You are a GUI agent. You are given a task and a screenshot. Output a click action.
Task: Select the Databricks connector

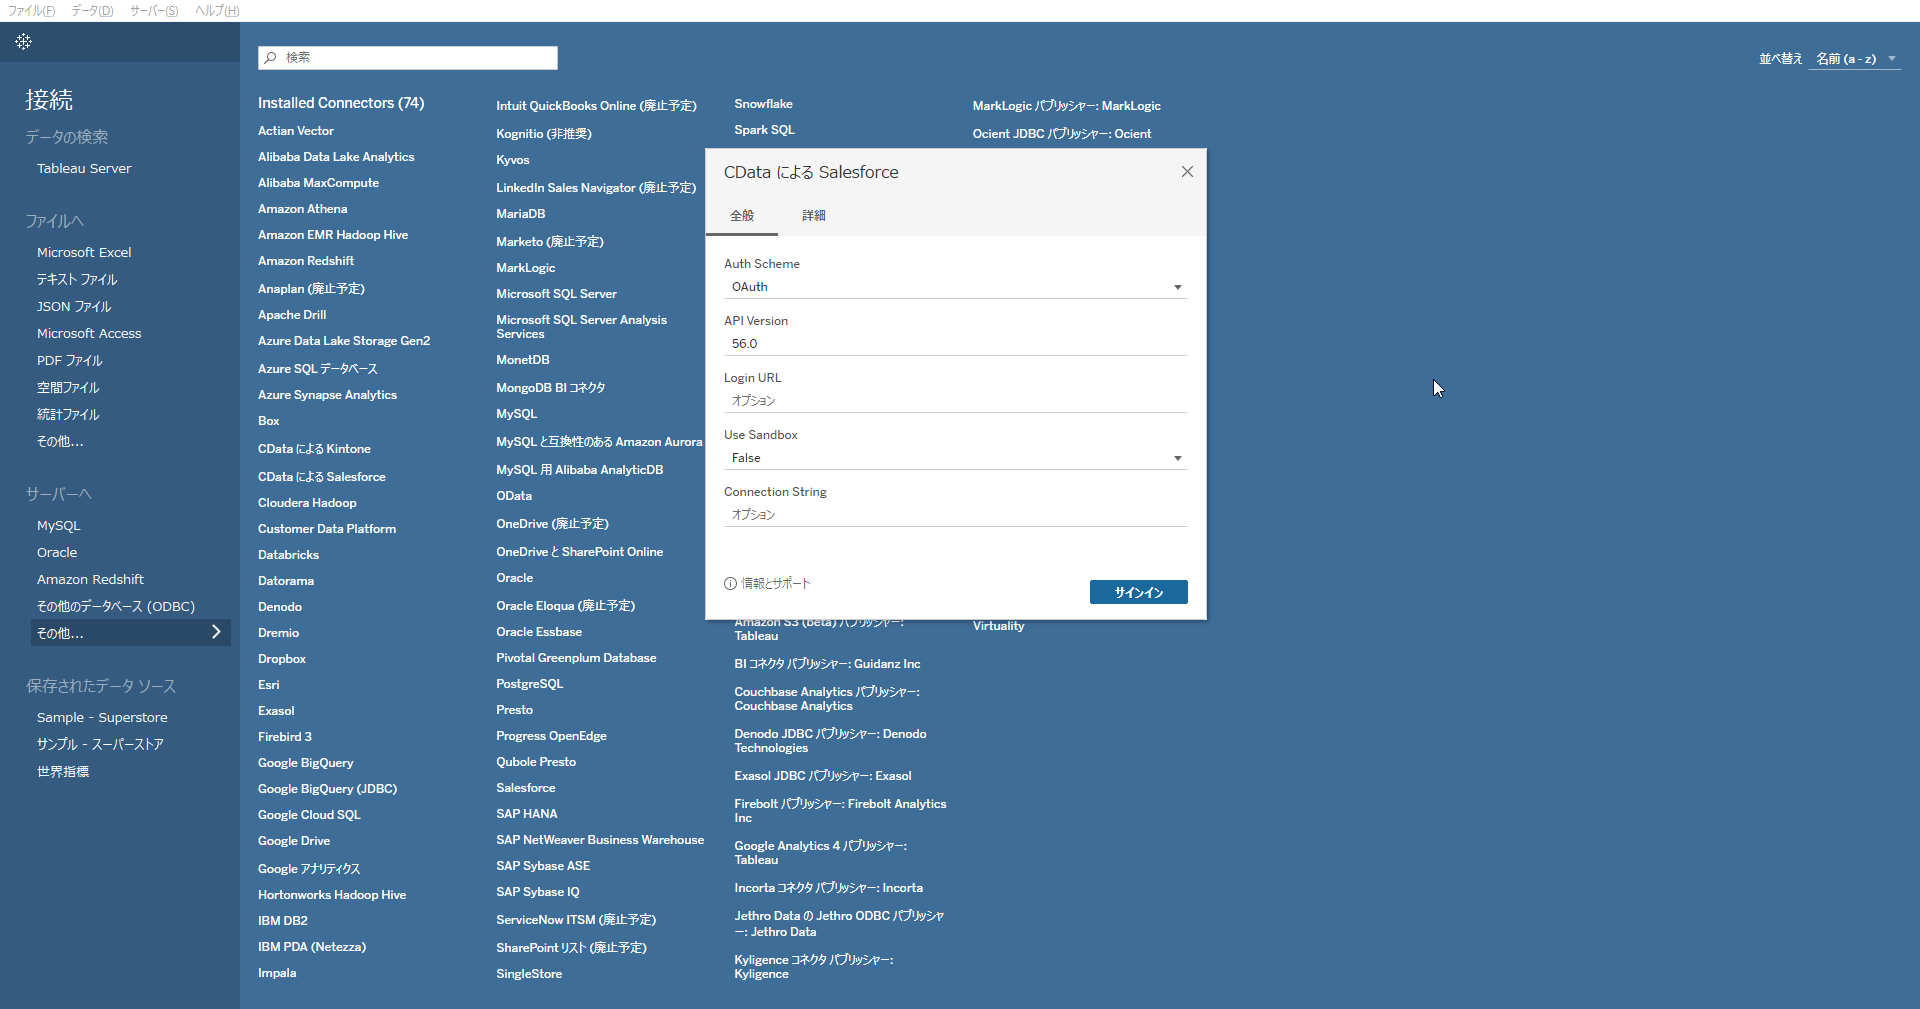[x=288, y=555]
